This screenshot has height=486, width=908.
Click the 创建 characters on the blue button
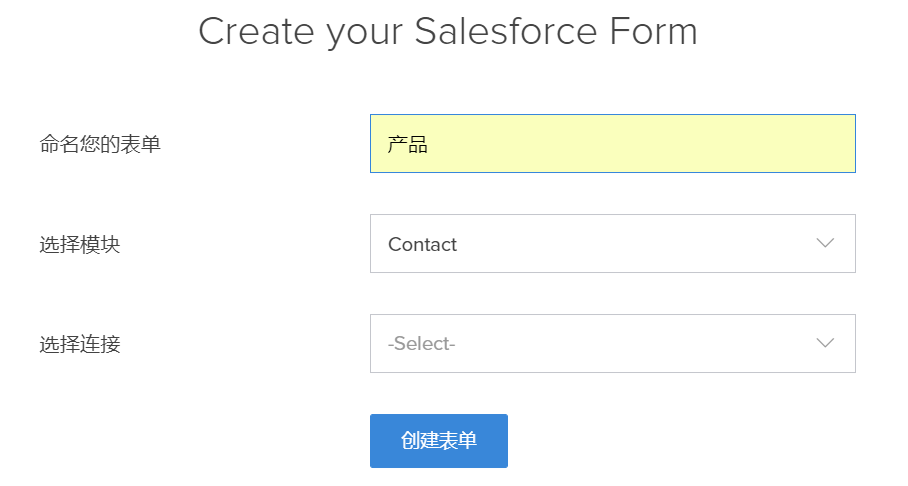click(x=420, y=441)
